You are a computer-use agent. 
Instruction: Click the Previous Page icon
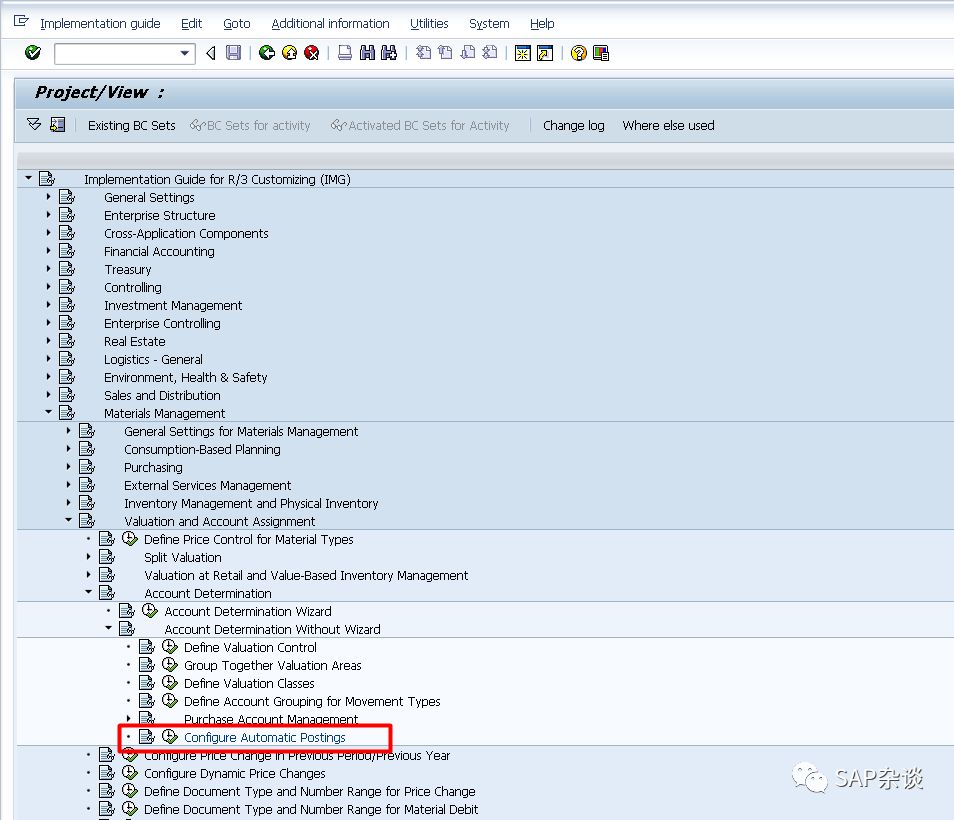tap(445, 53)
